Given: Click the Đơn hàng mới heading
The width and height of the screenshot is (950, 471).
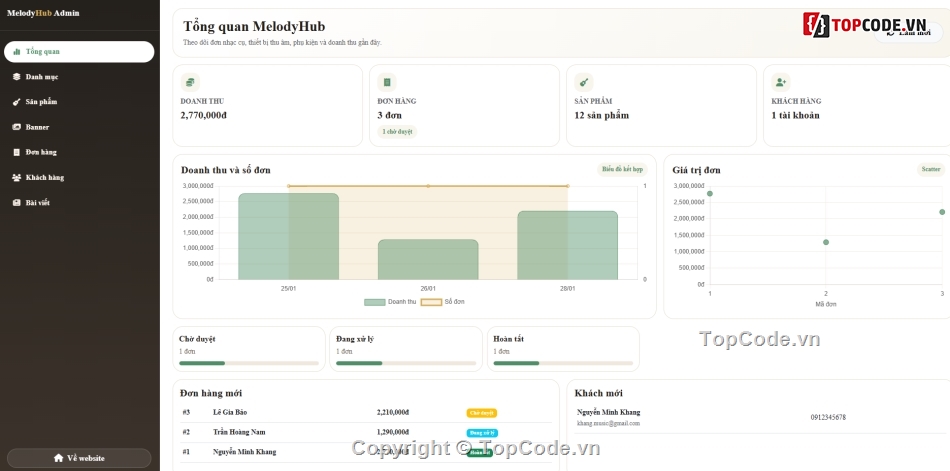Looking at the screenshot, I should [211, 393].
